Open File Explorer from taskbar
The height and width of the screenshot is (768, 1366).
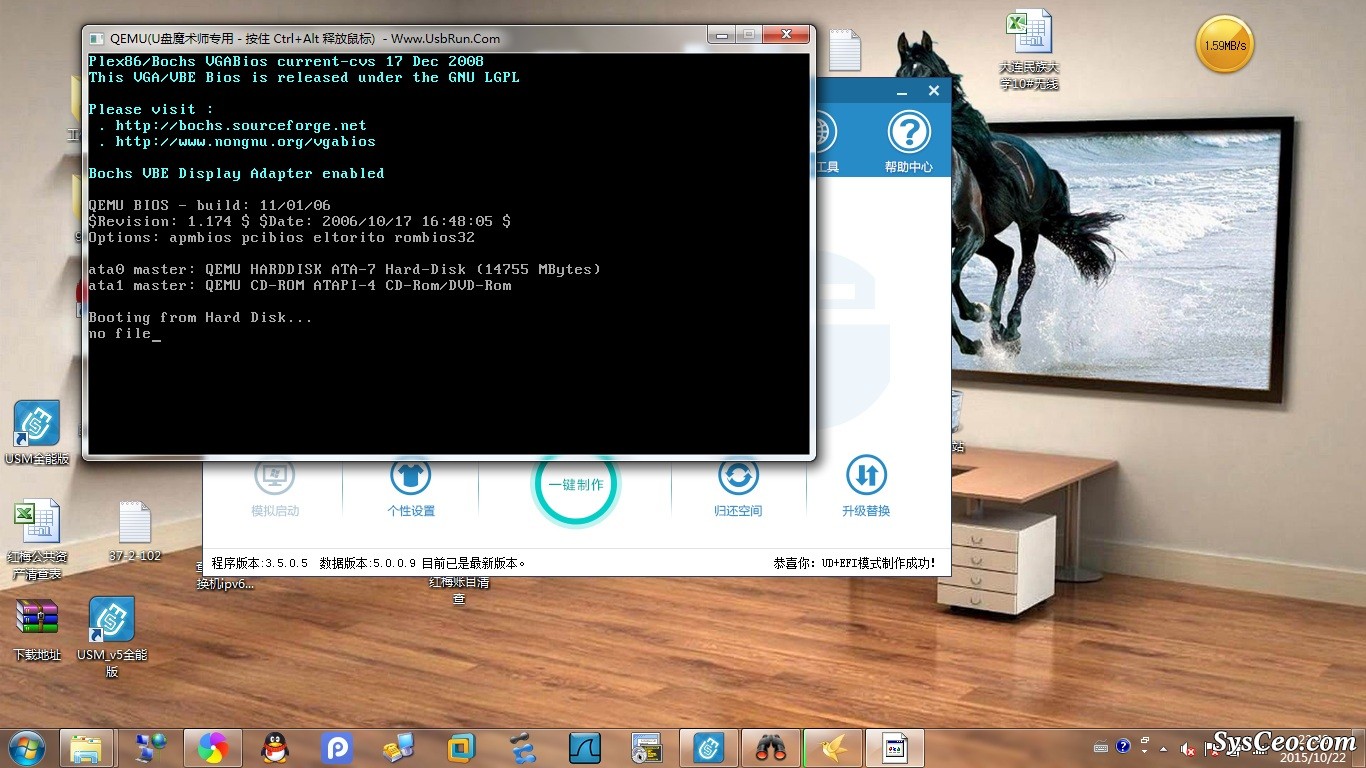pos(87,747)
